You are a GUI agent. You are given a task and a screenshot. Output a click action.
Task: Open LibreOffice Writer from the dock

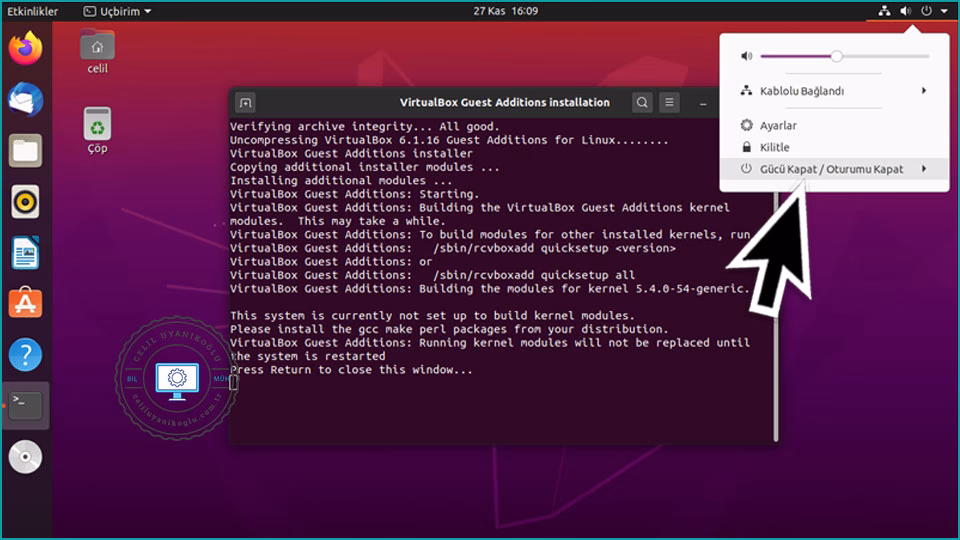(25, 253)
